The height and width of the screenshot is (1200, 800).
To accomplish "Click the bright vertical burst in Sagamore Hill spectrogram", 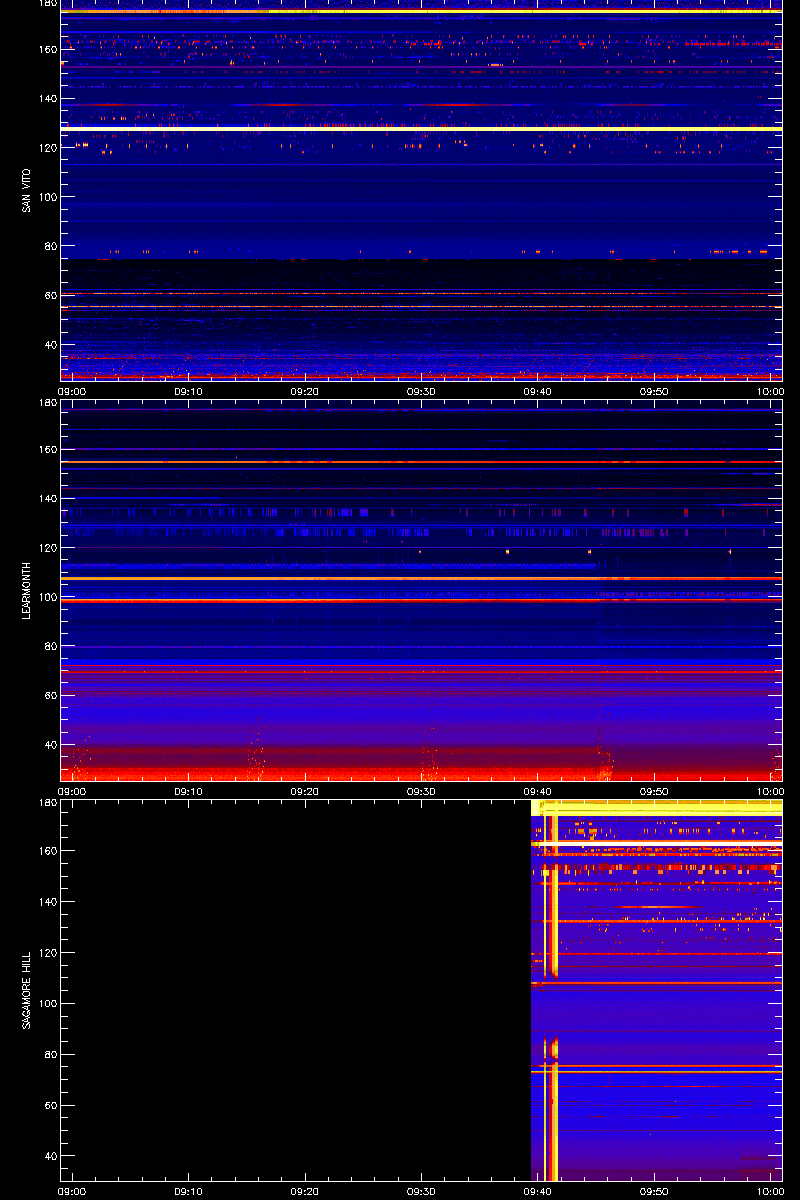I will coord(550,1000).
